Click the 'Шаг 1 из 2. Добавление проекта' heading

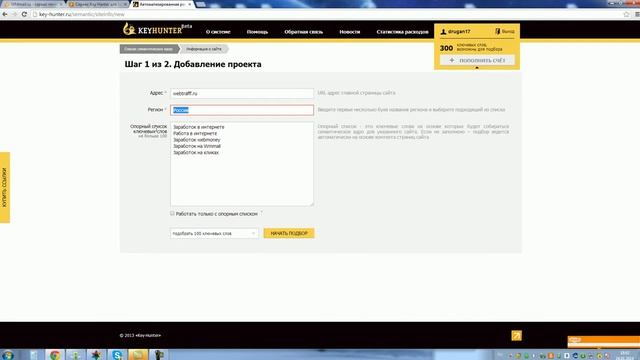coord(193,64)
